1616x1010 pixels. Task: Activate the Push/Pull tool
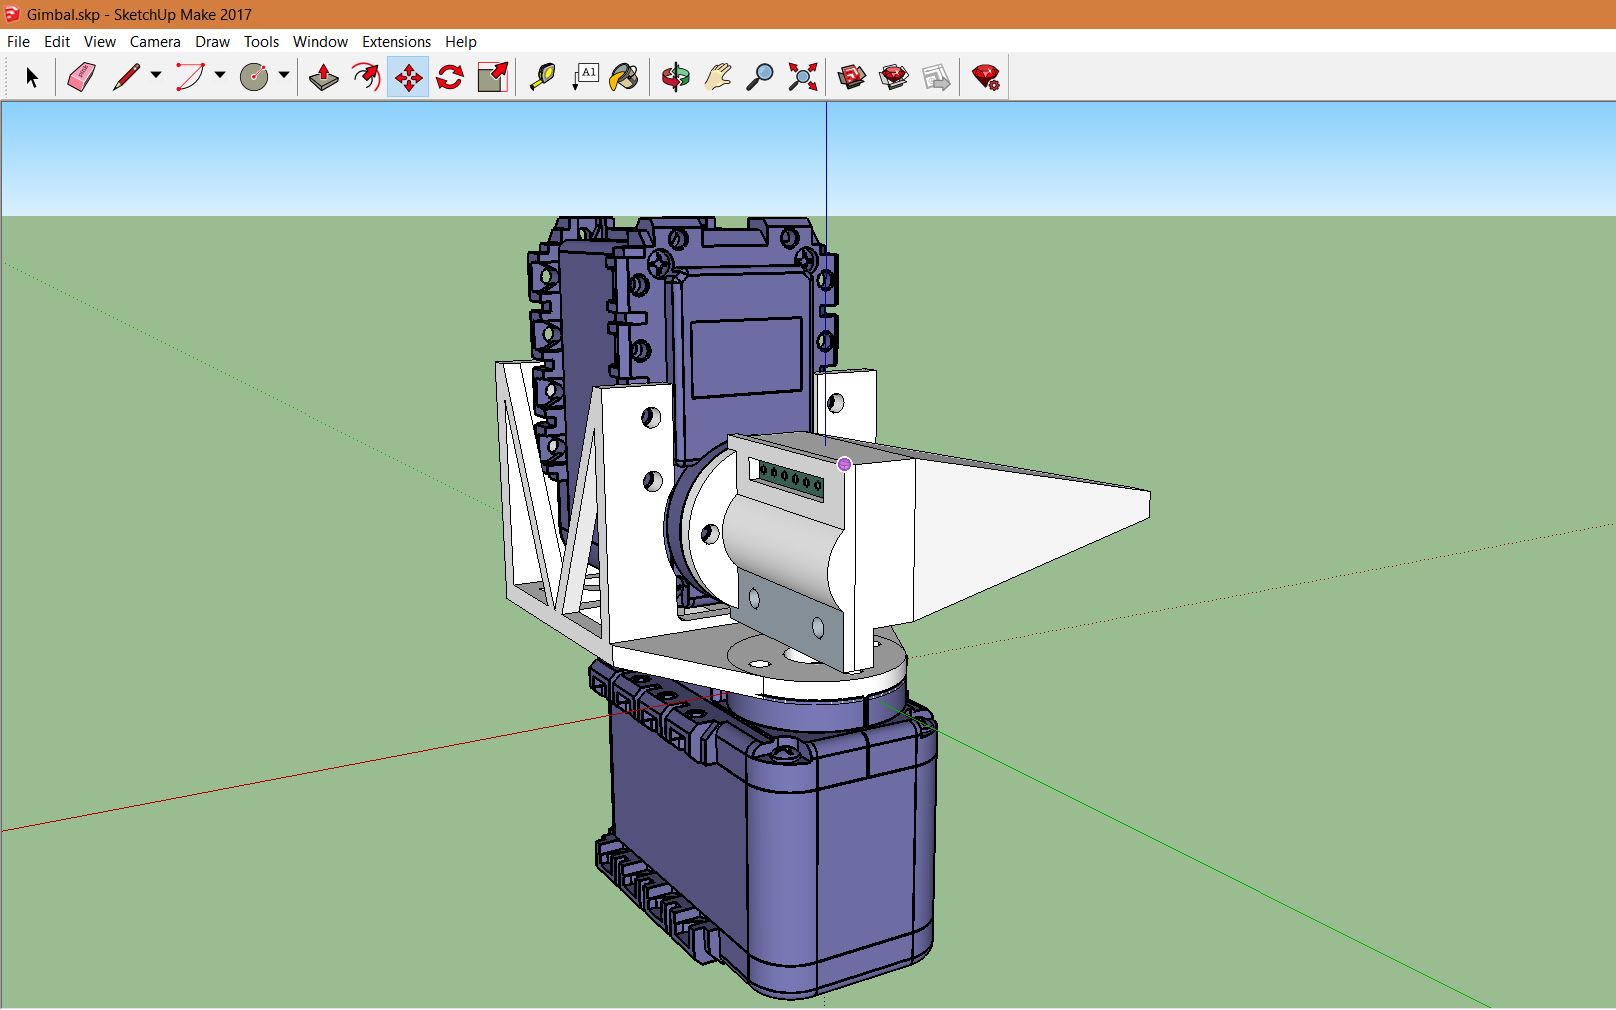324,77
